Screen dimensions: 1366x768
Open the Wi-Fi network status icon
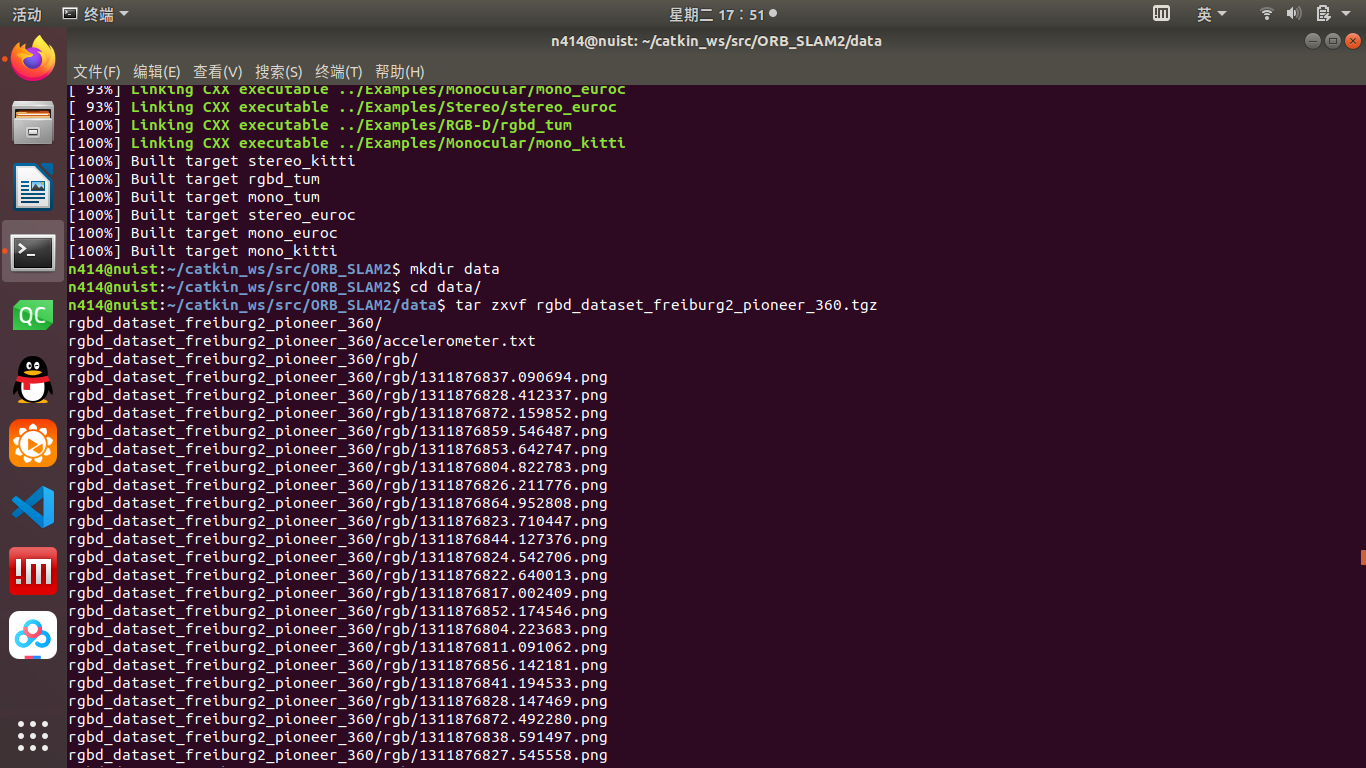(x=1267, y=14)
